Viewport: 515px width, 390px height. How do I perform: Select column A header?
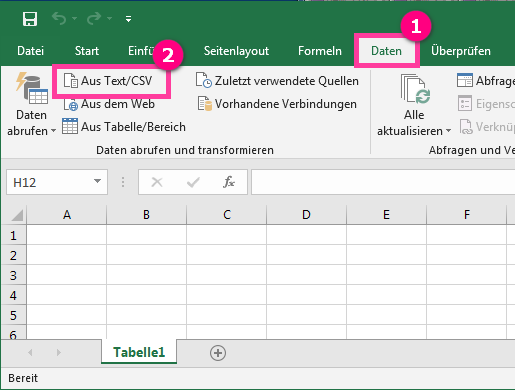coord(67,215)
